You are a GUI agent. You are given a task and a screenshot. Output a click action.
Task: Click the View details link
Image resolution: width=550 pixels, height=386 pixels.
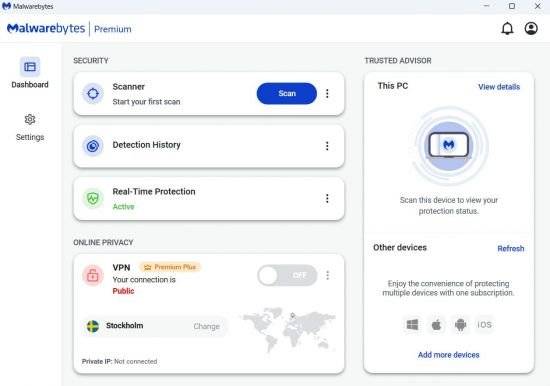(499, 87)
